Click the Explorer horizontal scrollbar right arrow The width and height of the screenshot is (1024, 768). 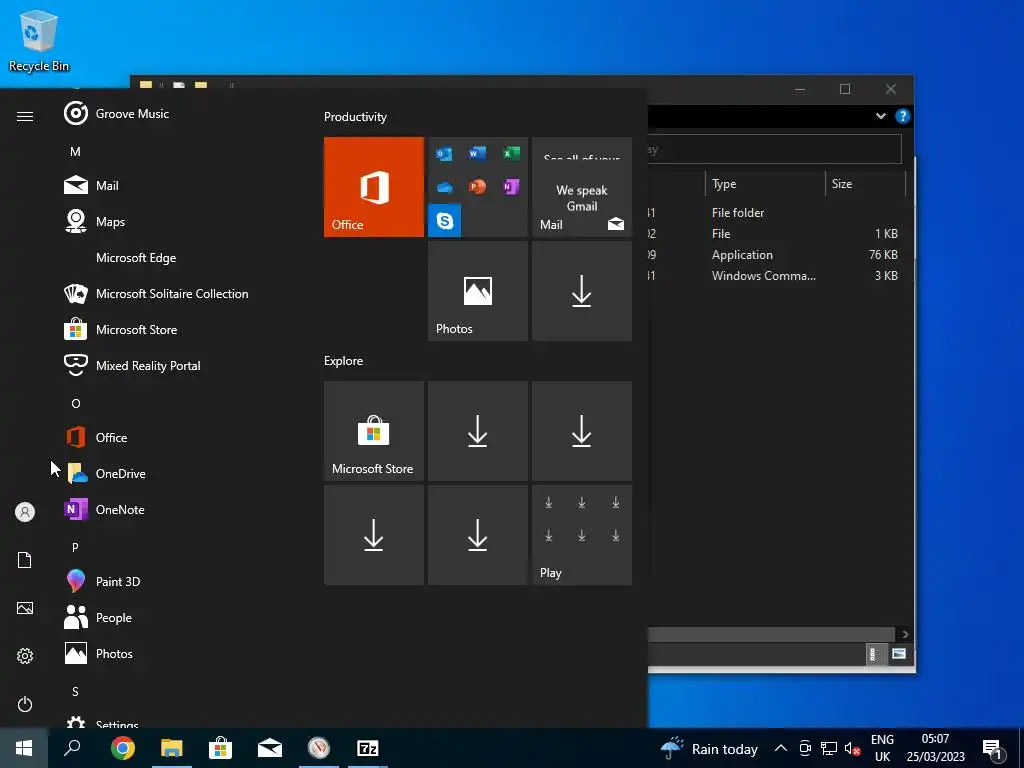click(x=905, y=634)
